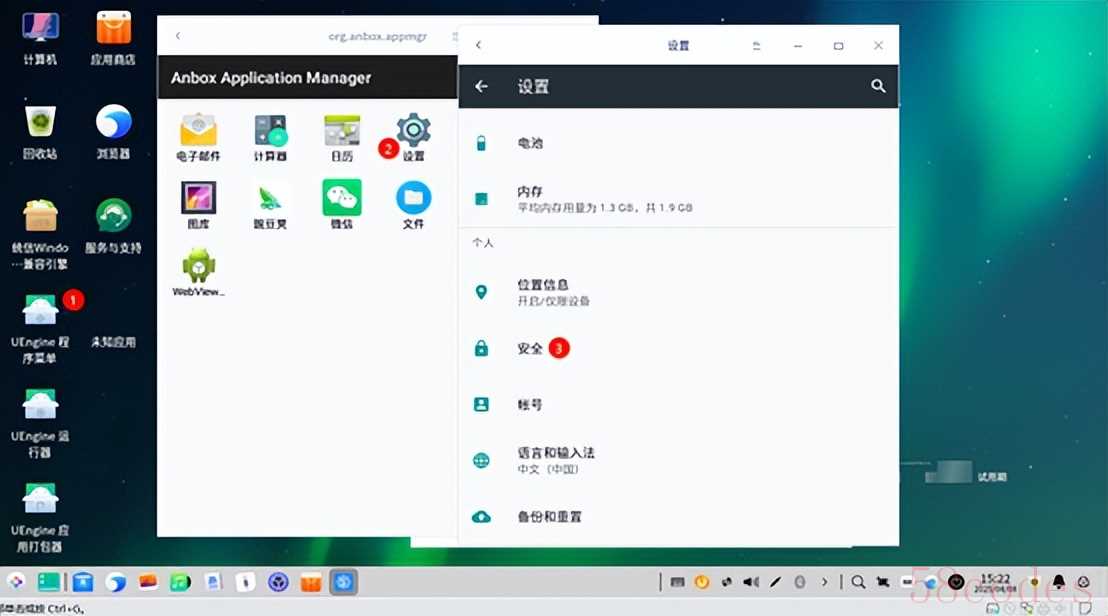This screenshot has height=616, width=1108.
Task: Open 计算机 desktop icon
Action: [40, 39]
